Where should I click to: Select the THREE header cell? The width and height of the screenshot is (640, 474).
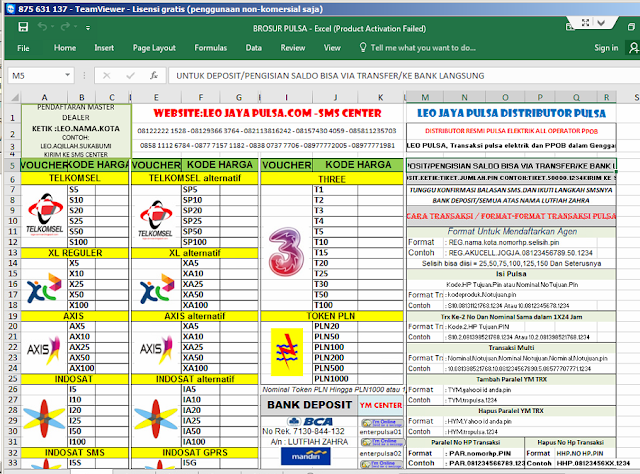coord(331,179)
